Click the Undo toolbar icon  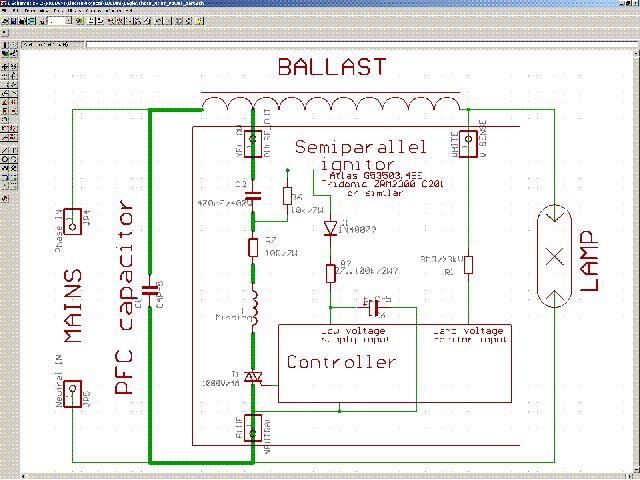(x=158, y=20)
